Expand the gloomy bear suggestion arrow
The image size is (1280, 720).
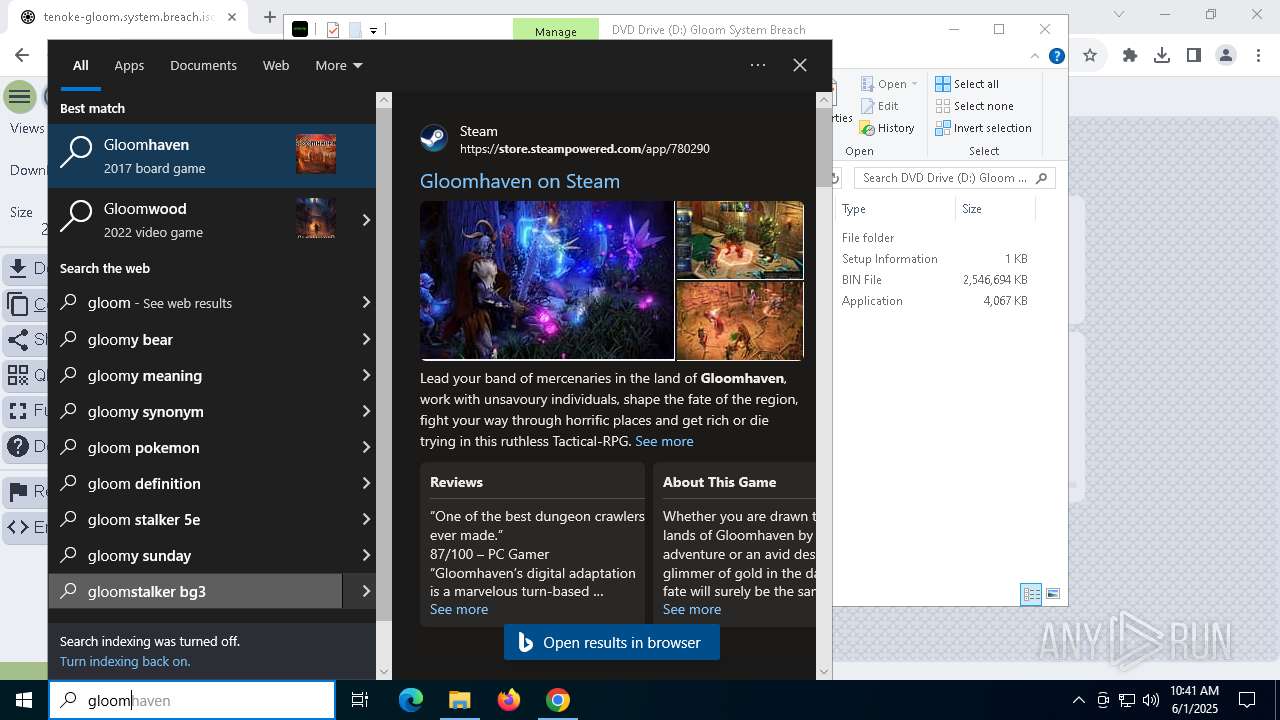366,339
